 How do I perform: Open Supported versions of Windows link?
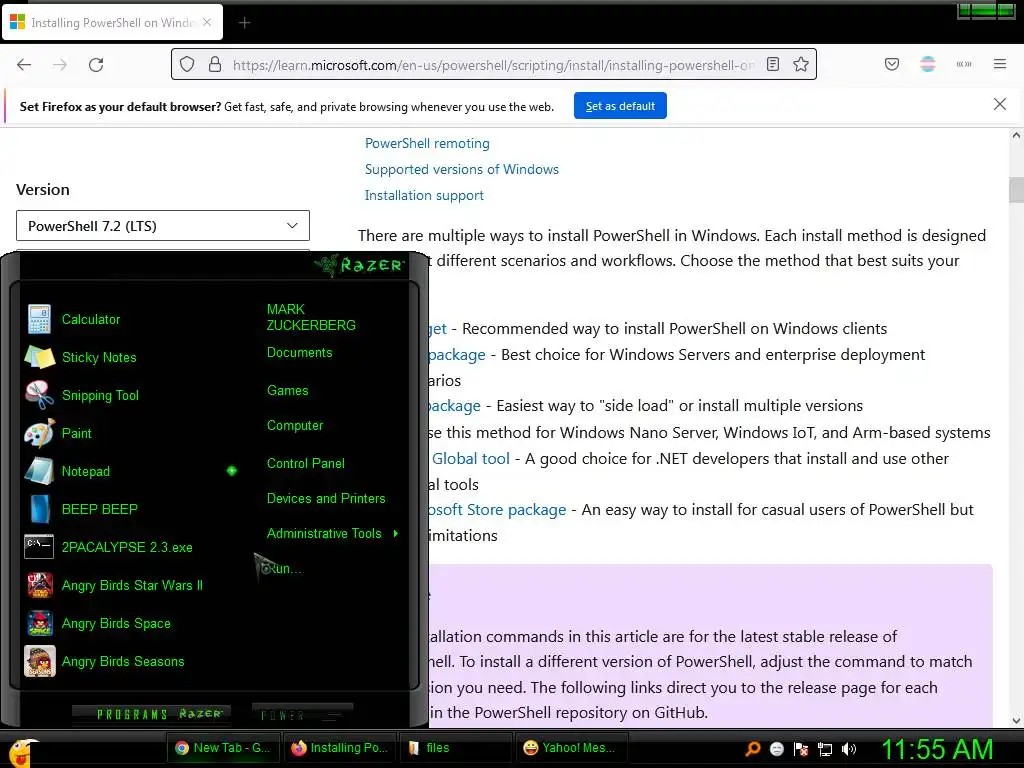[x=462, y=170]
